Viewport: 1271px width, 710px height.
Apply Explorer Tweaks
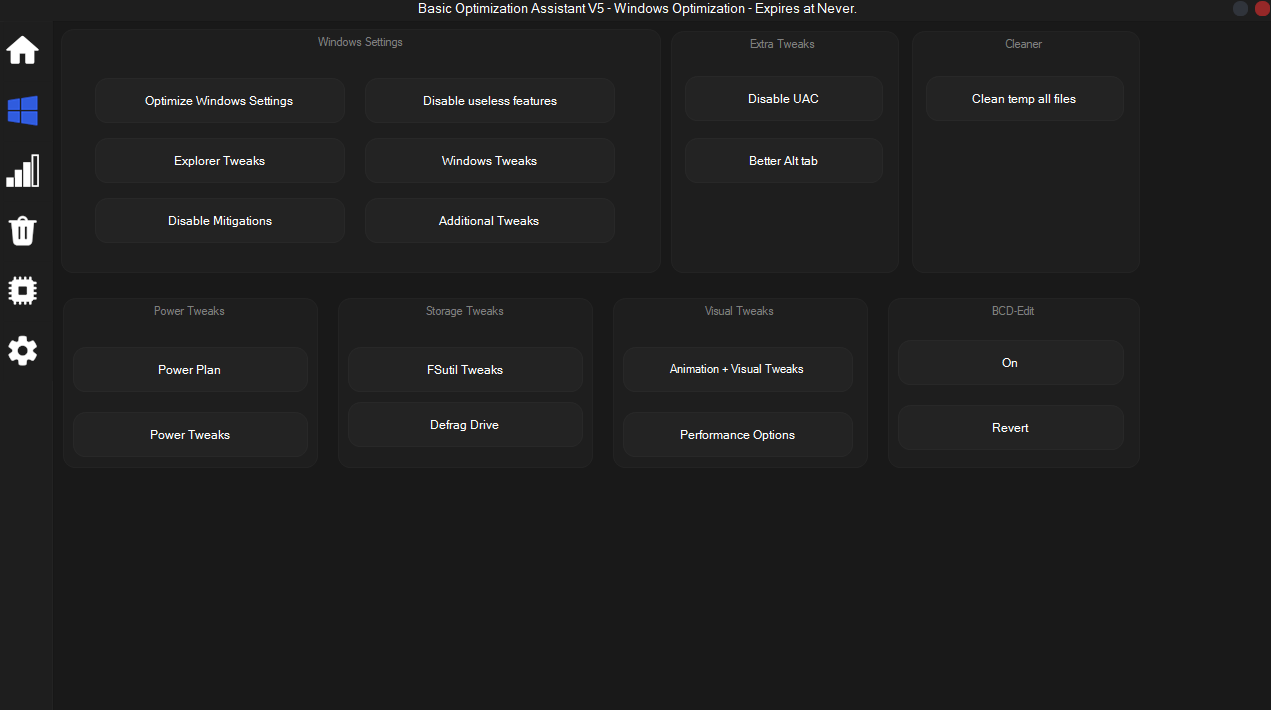[x=219, y=161]
